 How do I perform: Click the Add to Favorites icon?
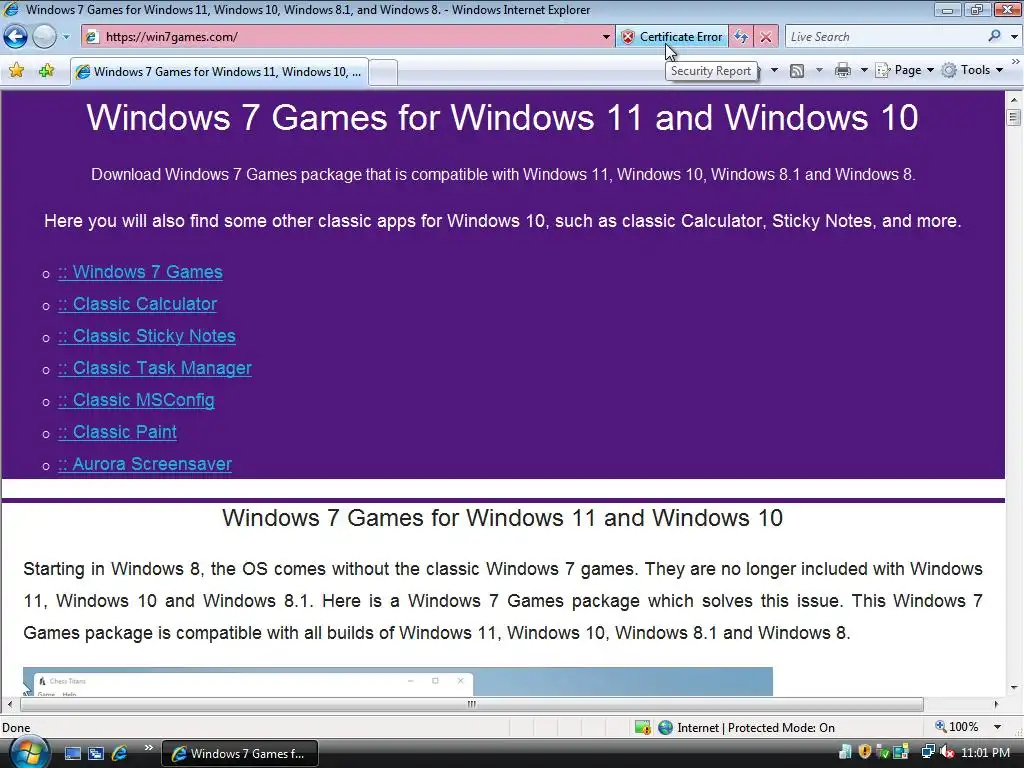[46, 71]
